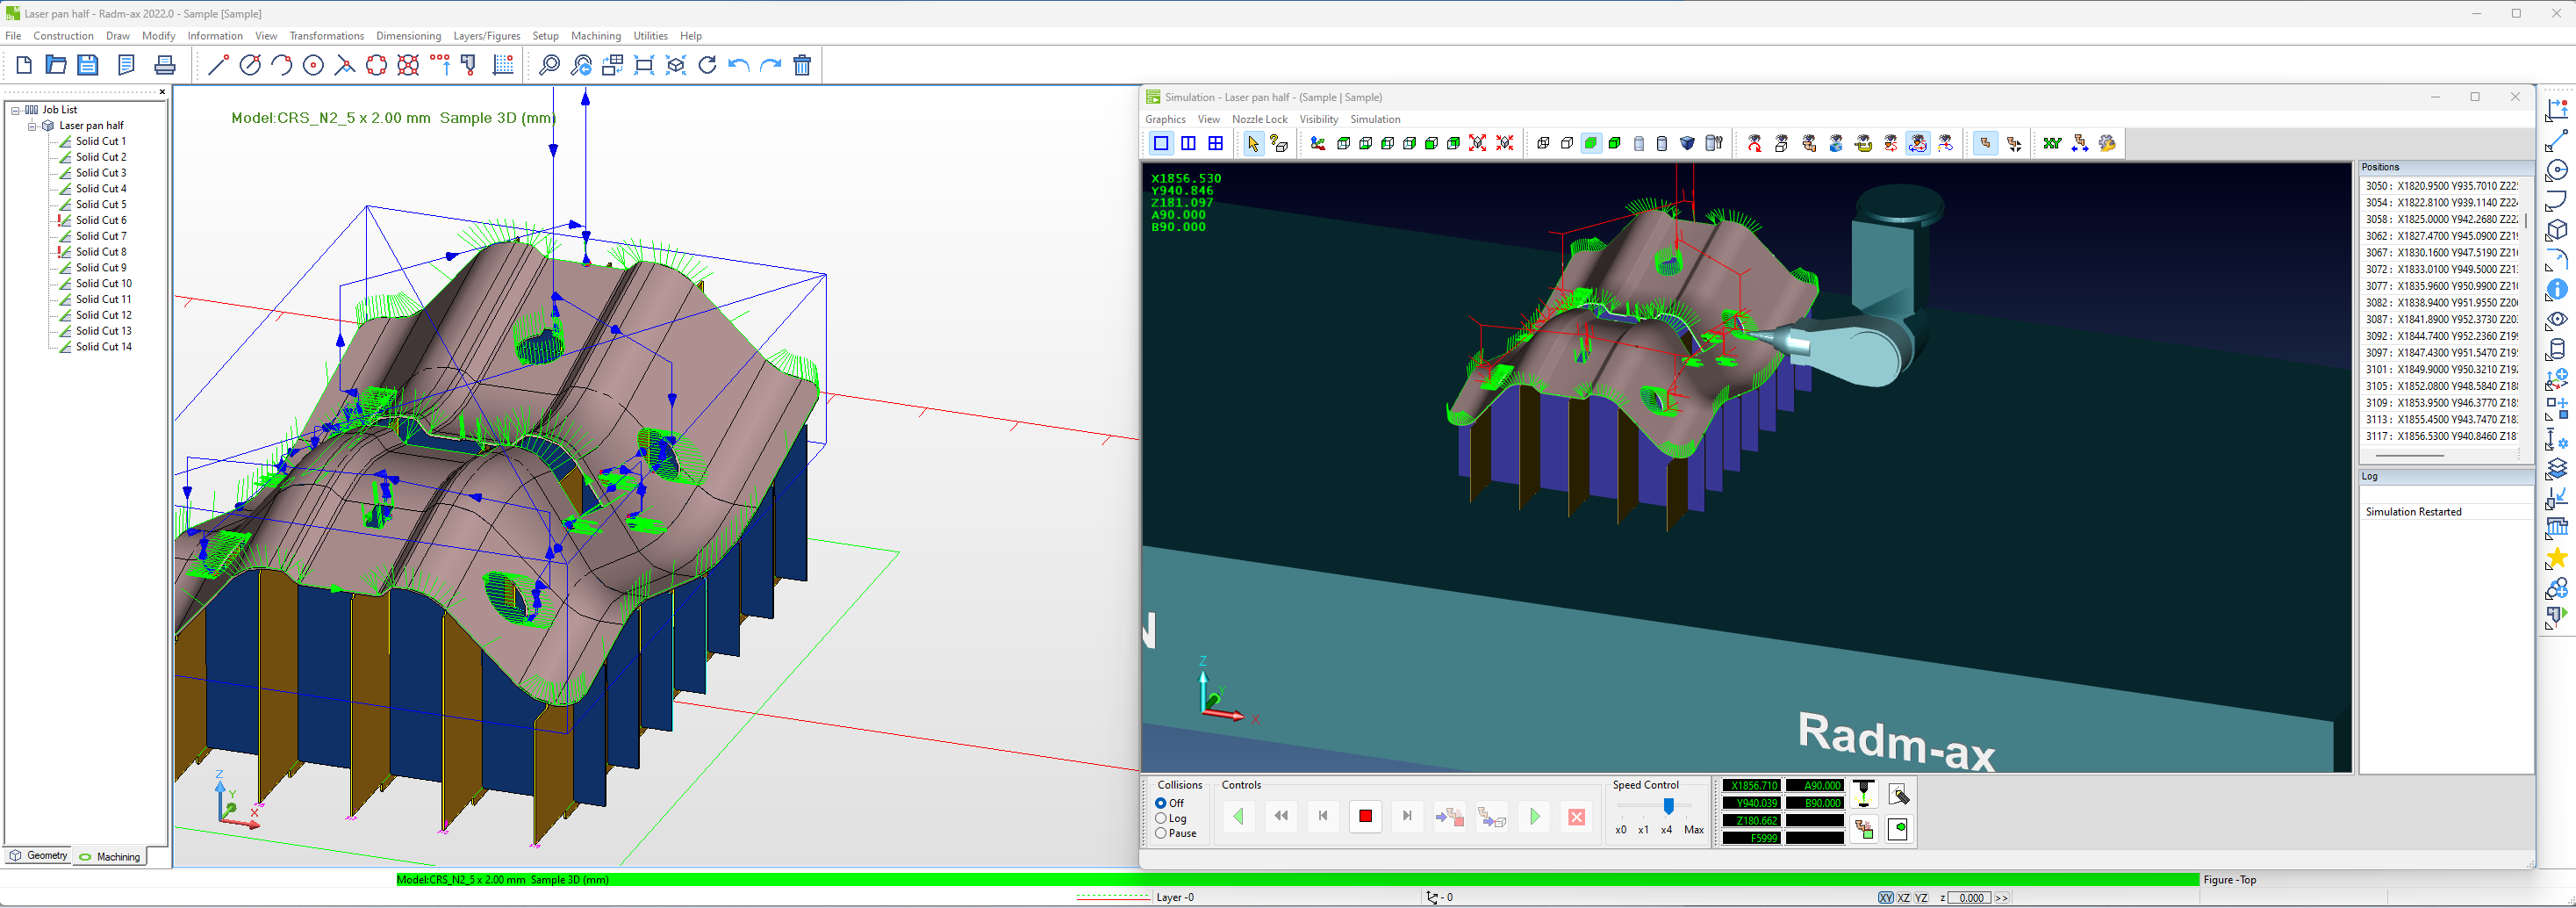Set Collisions to Pause
The height and width of the screenshot is (908, 2576).
coord(1161,834)
